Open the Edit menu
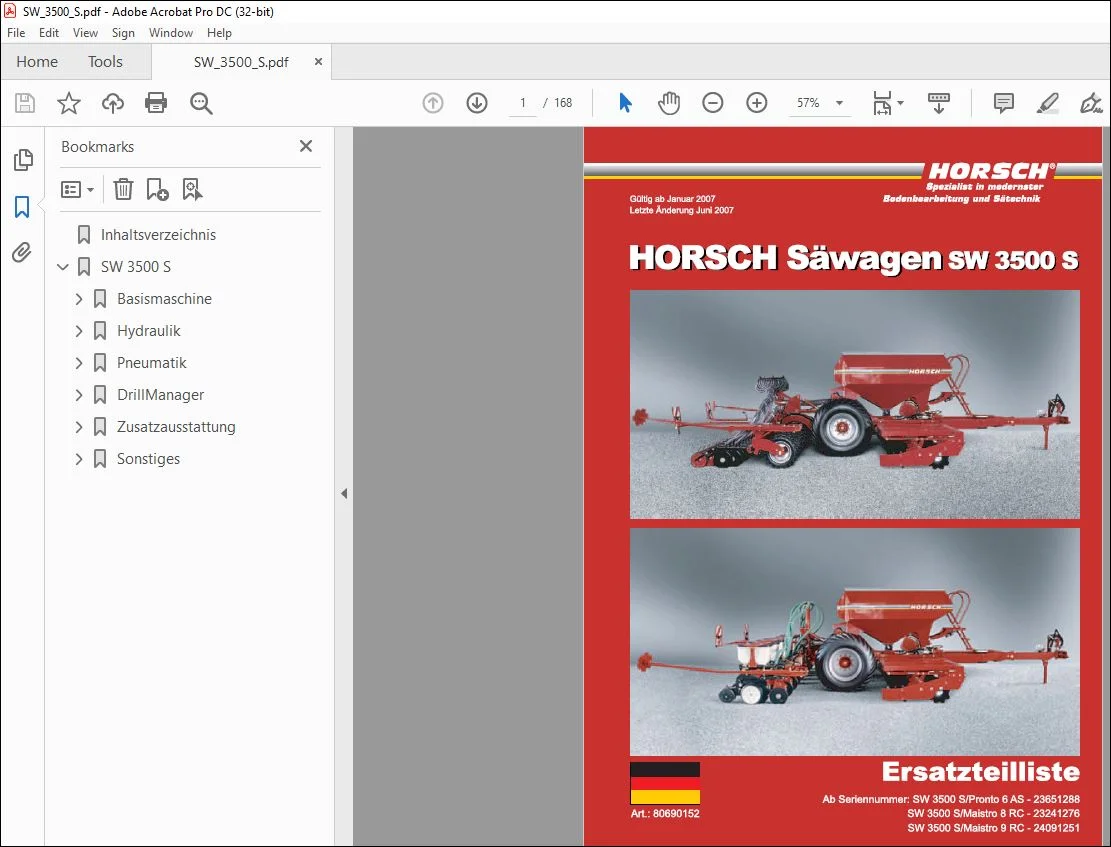 click(x=49, y=33)
